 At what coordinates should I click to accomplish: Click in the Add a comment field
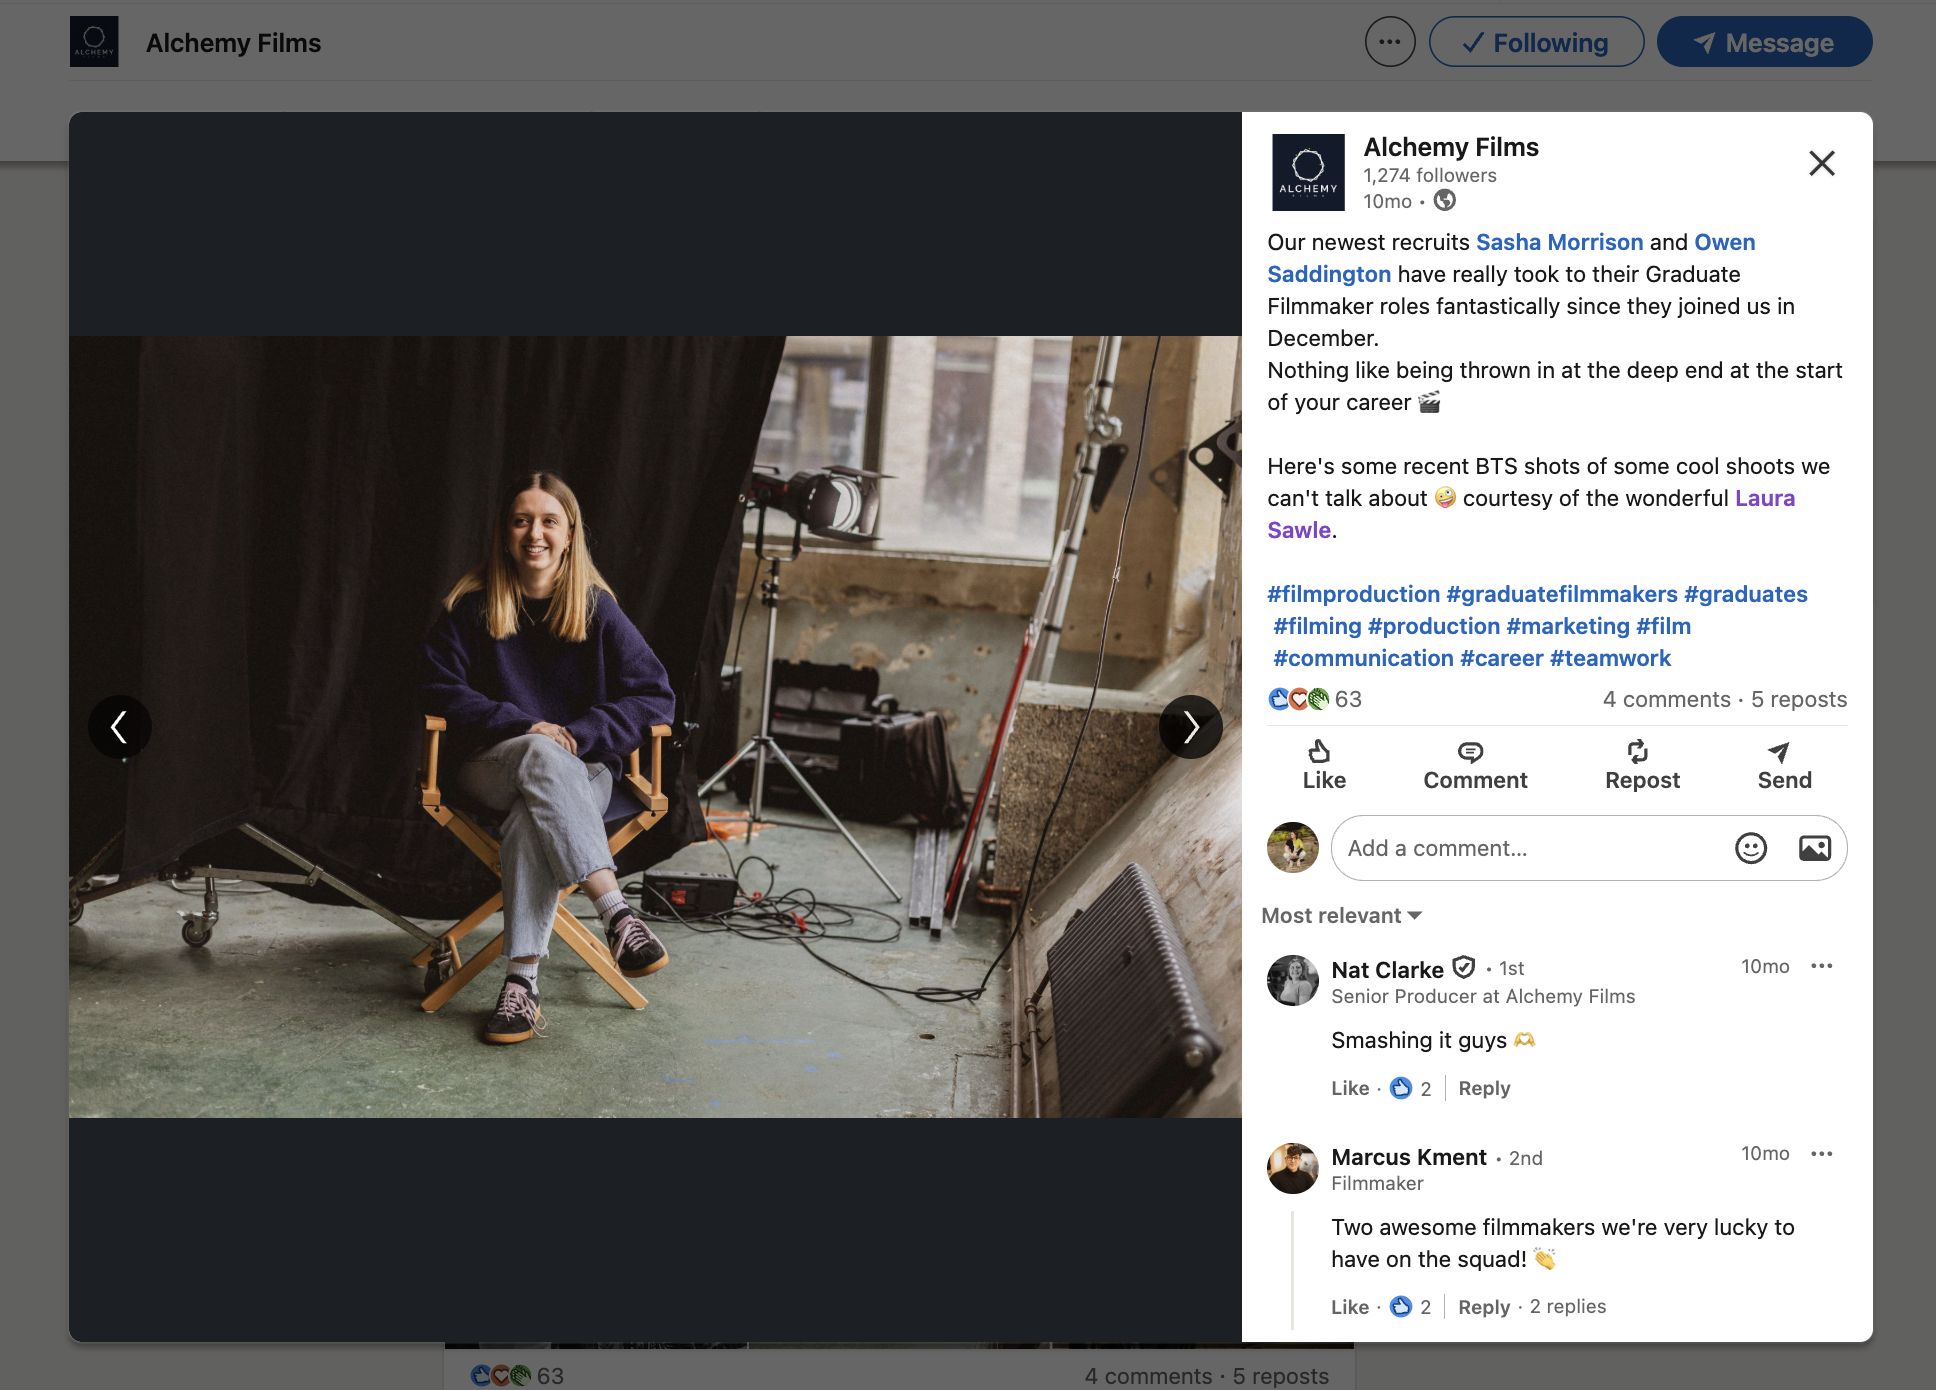[x=1530, y=848]
